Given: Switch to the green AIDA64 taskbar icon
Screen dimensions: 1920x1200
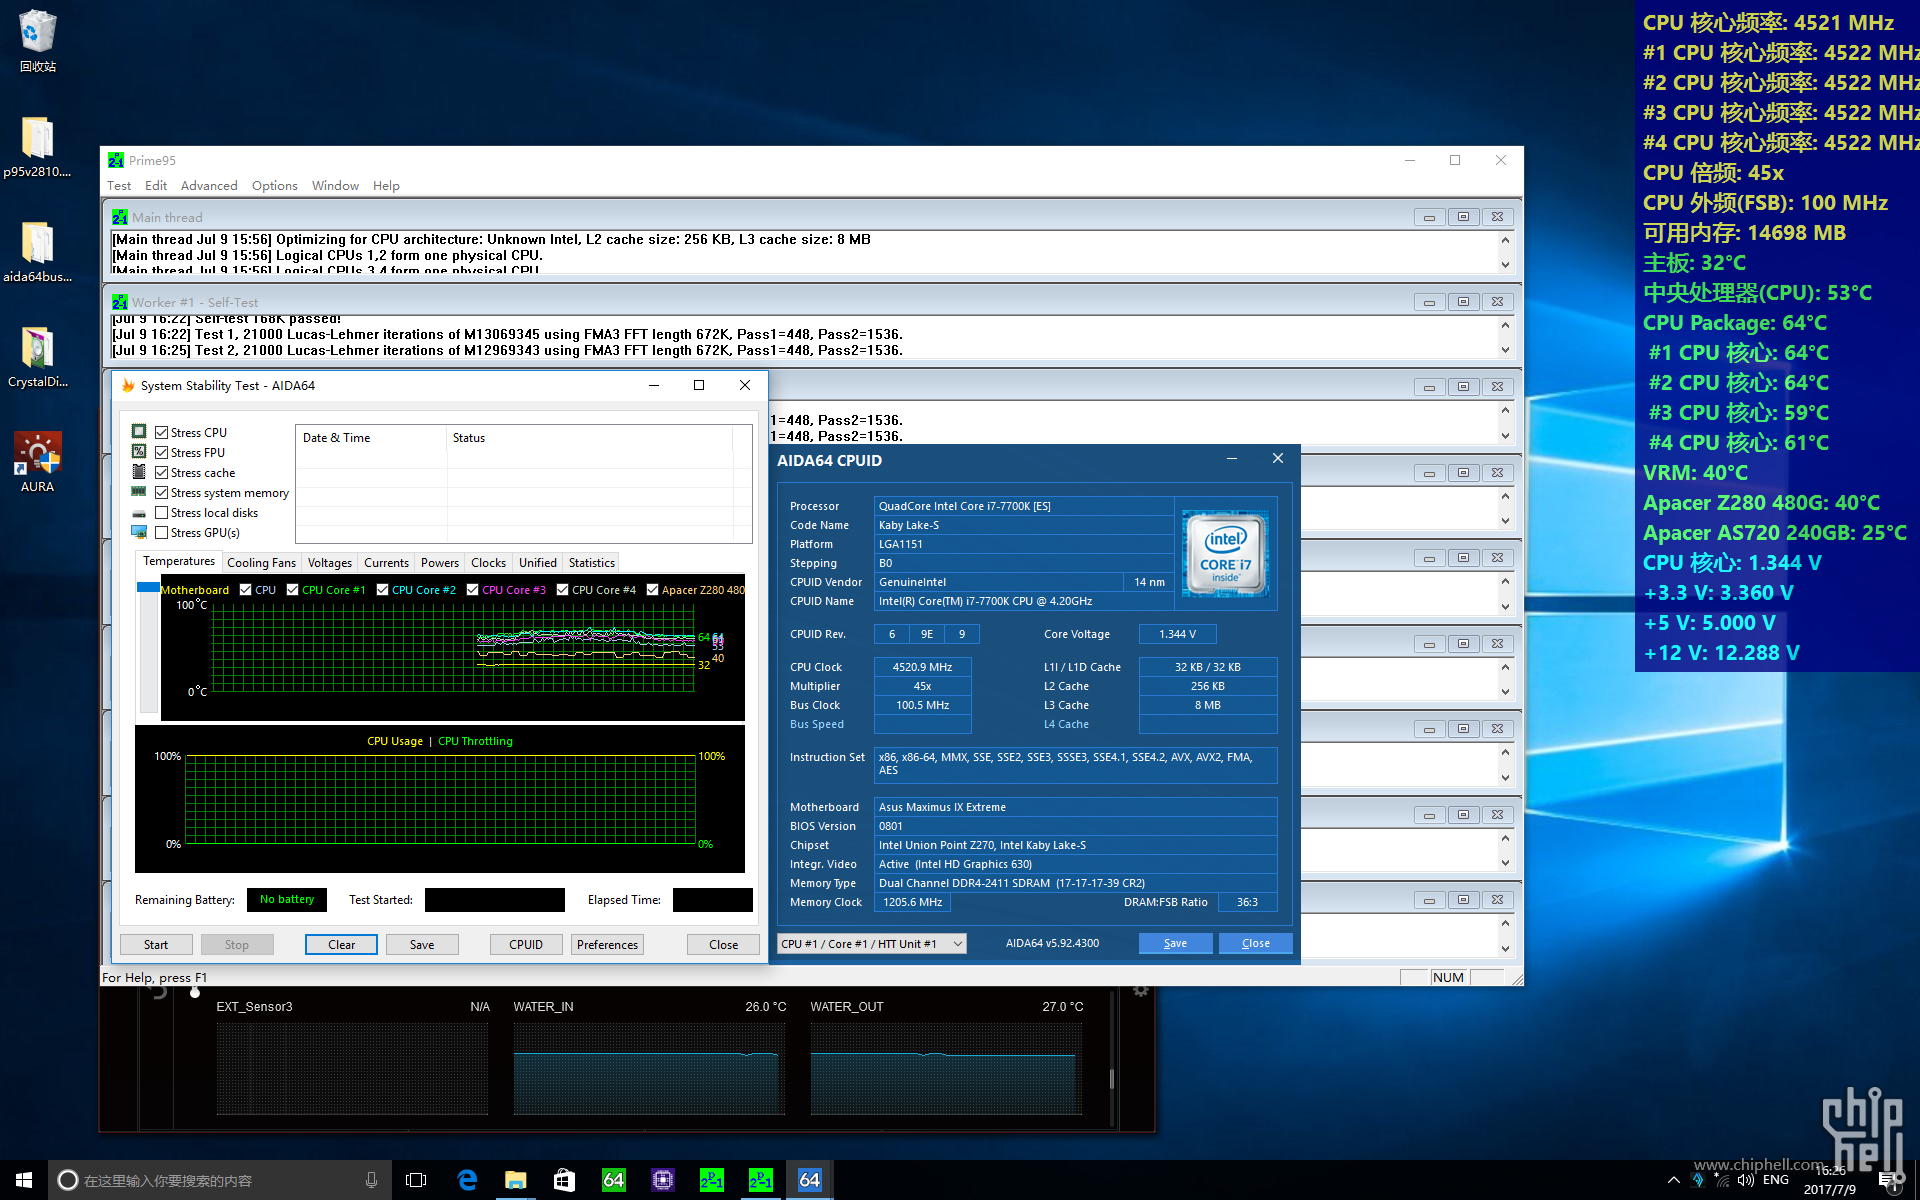Looking at the screenshot, I should point(613,1180).
